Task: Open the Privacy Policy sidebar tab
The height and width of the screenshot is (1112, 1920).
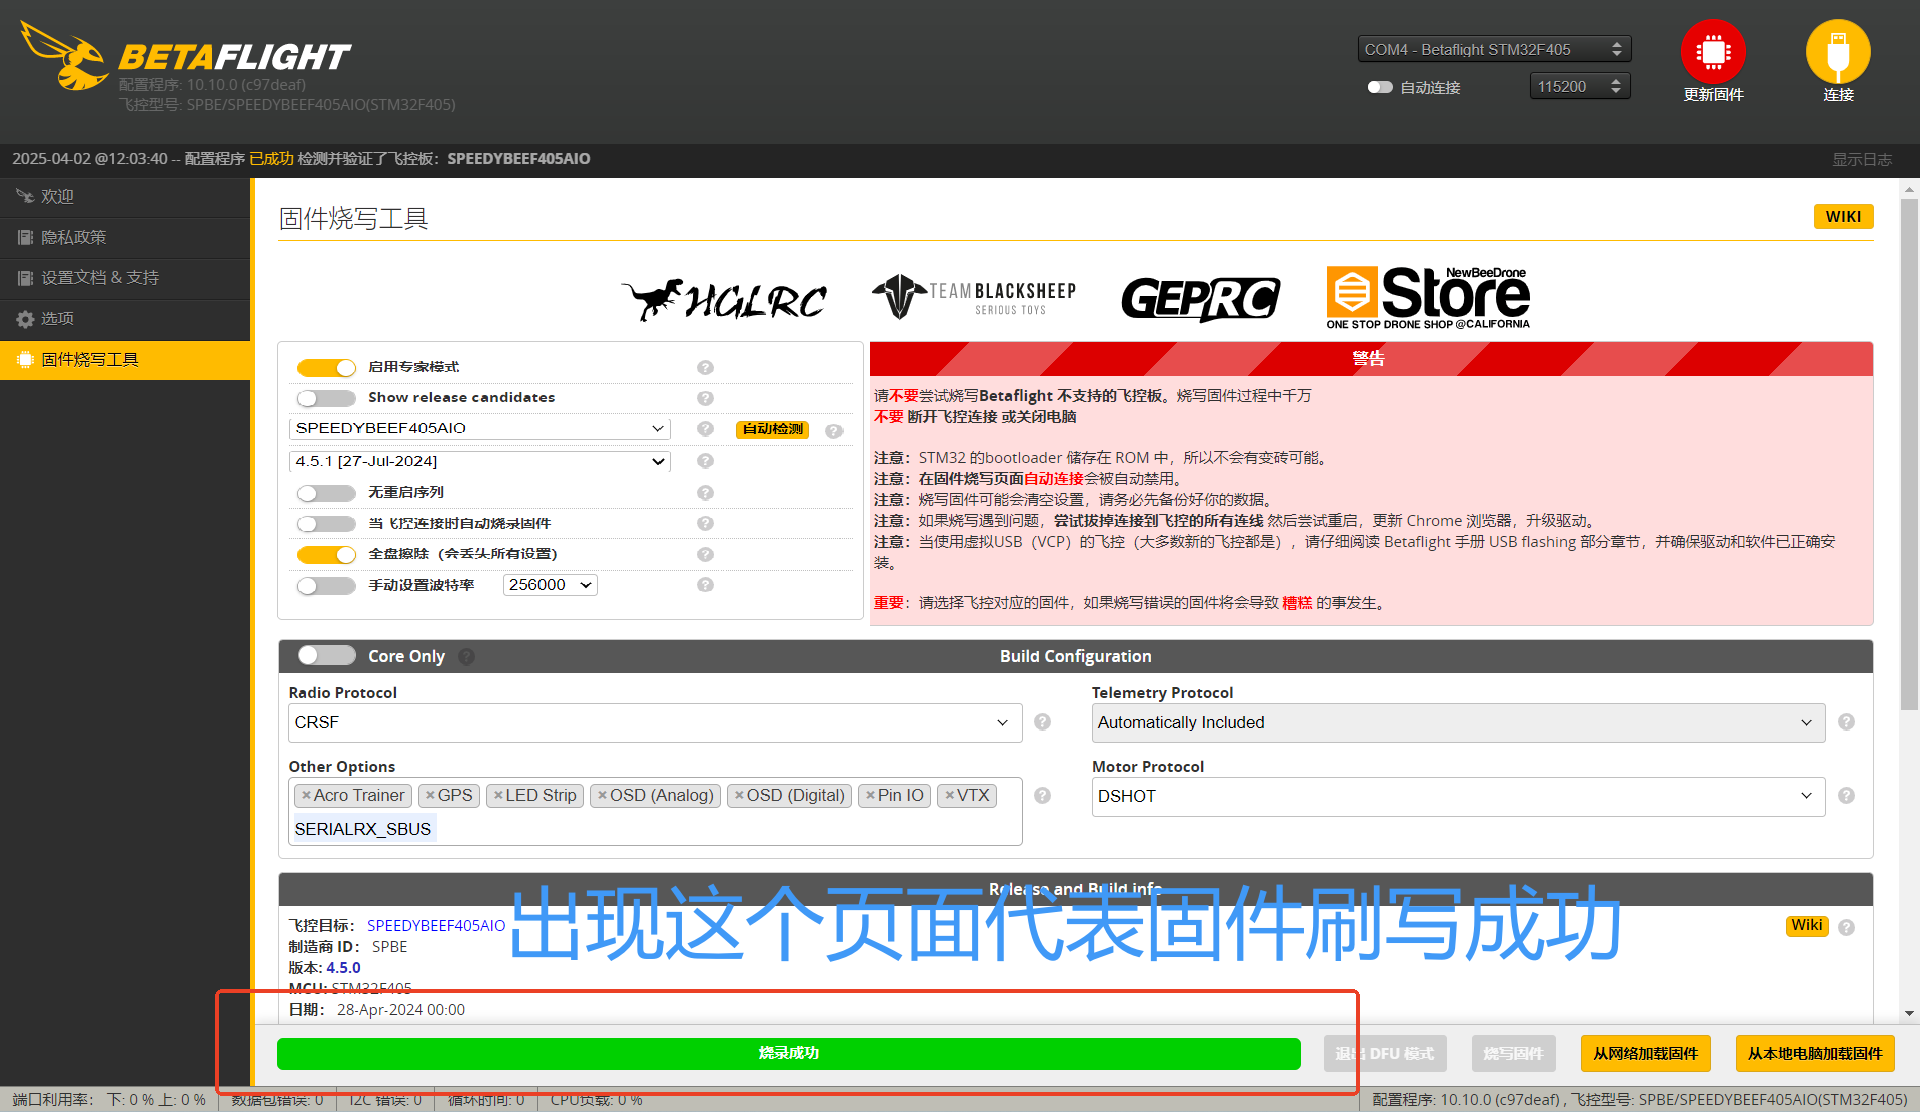Action: coord(125,238)
